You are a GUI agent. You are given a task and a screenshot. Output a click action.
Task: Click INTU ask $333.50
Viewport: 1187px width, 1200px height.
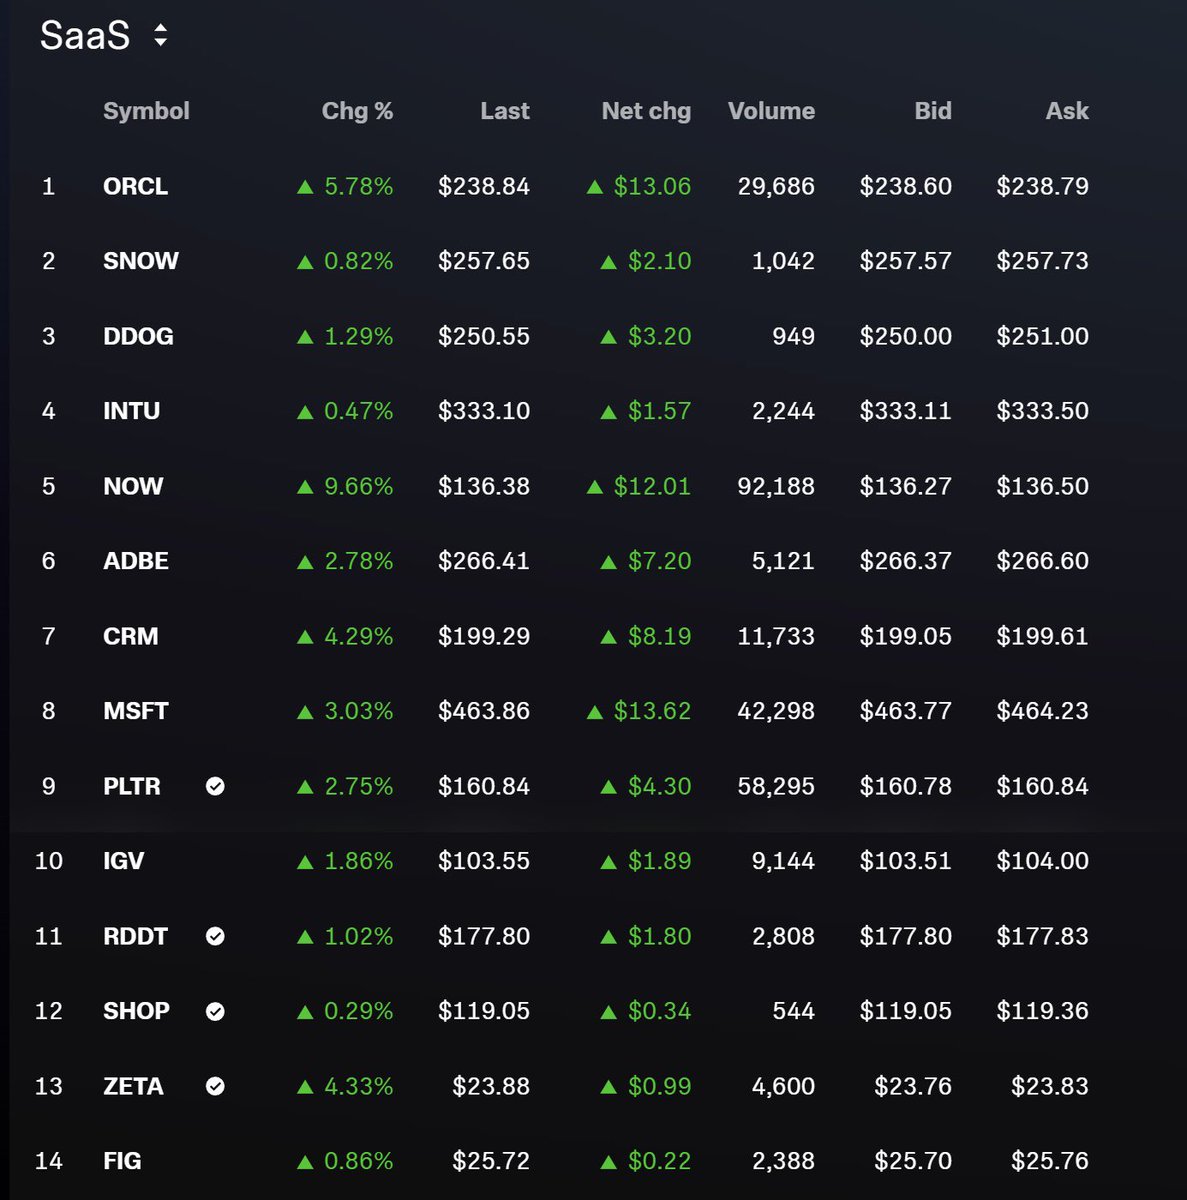(1043, 411)
